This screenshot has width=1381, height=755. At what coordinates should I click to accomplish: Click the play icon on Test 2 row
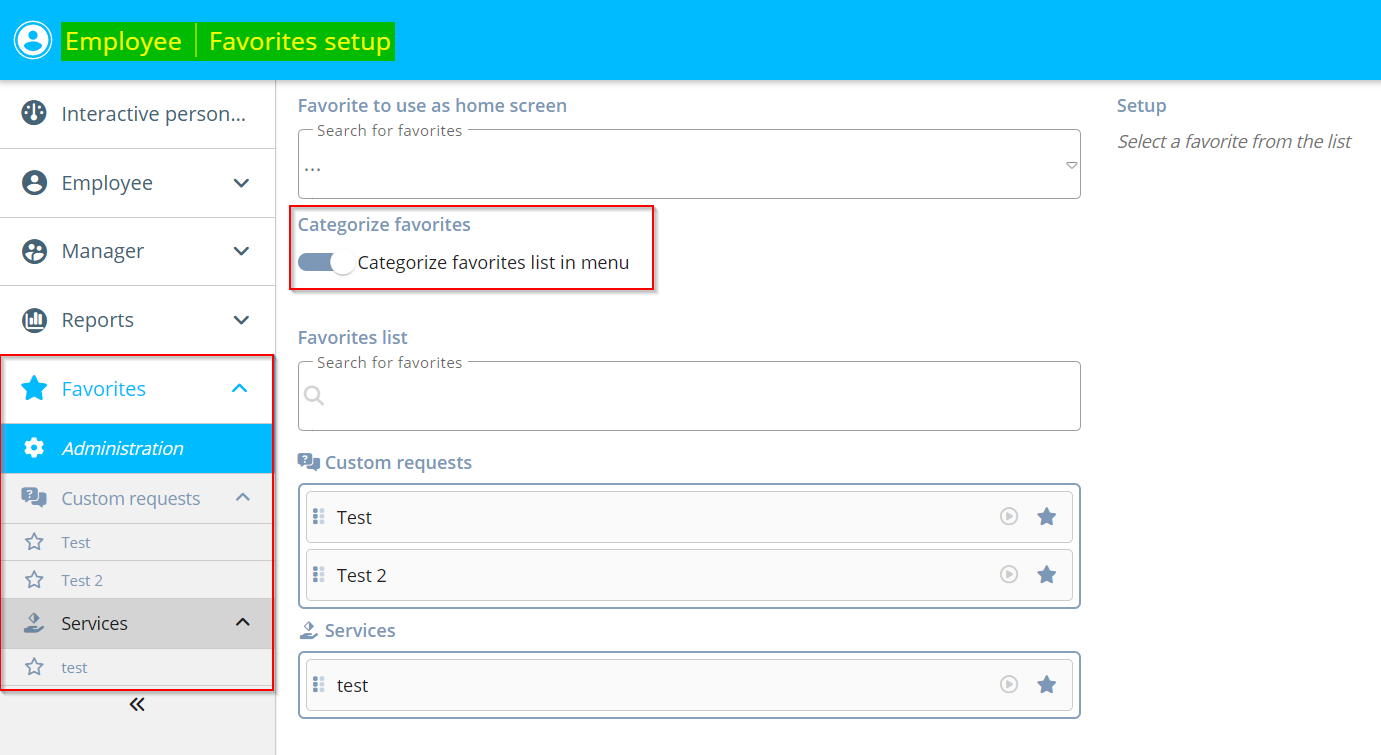tap(1009, 575)
